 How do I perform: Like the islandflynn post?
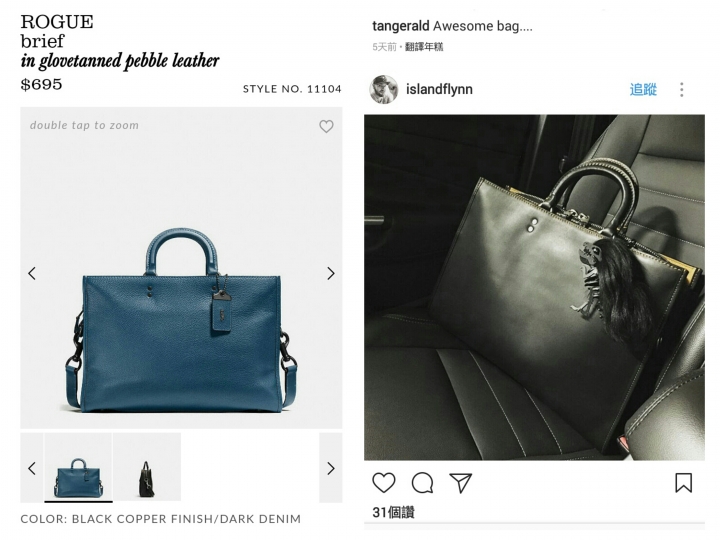tap(383, 483)
